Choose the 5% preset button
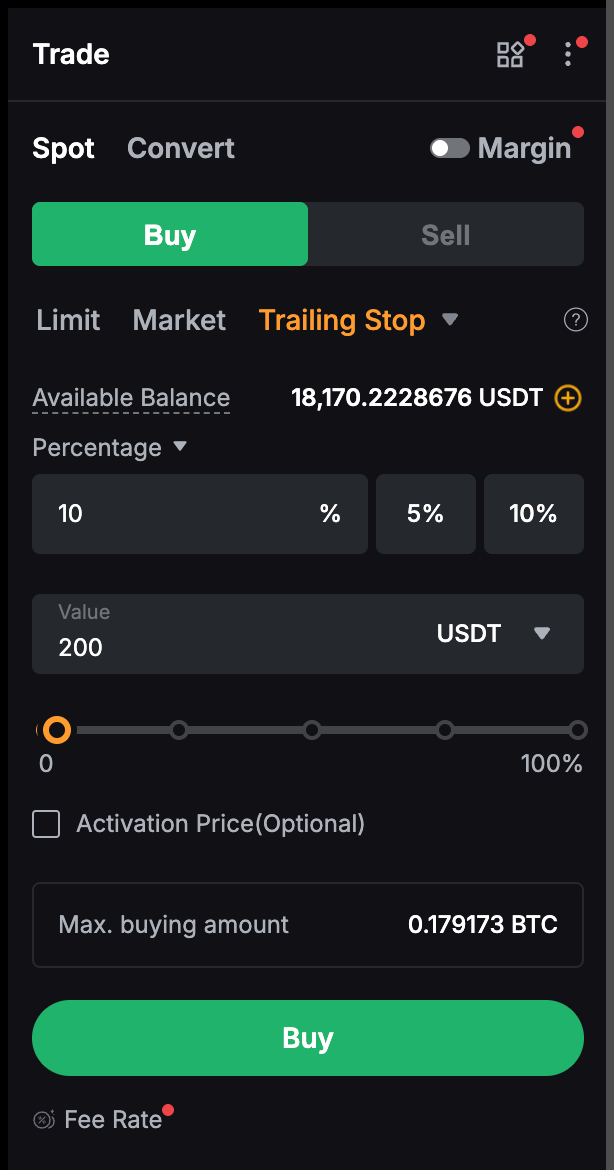This screenshot has height=1170, width=614. (425, 514)
